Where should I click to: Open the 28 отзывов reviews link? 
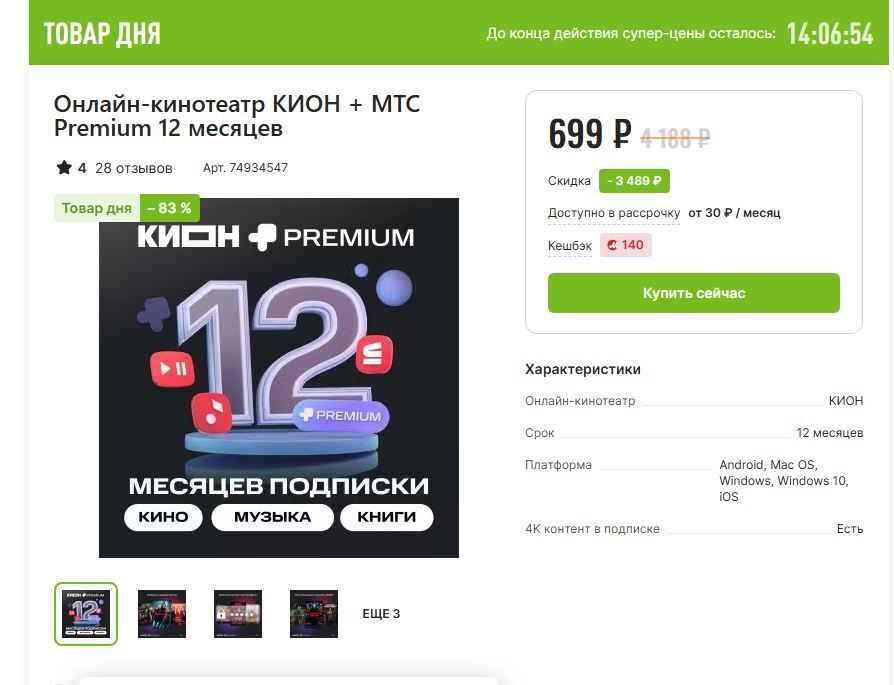point(133,168)
